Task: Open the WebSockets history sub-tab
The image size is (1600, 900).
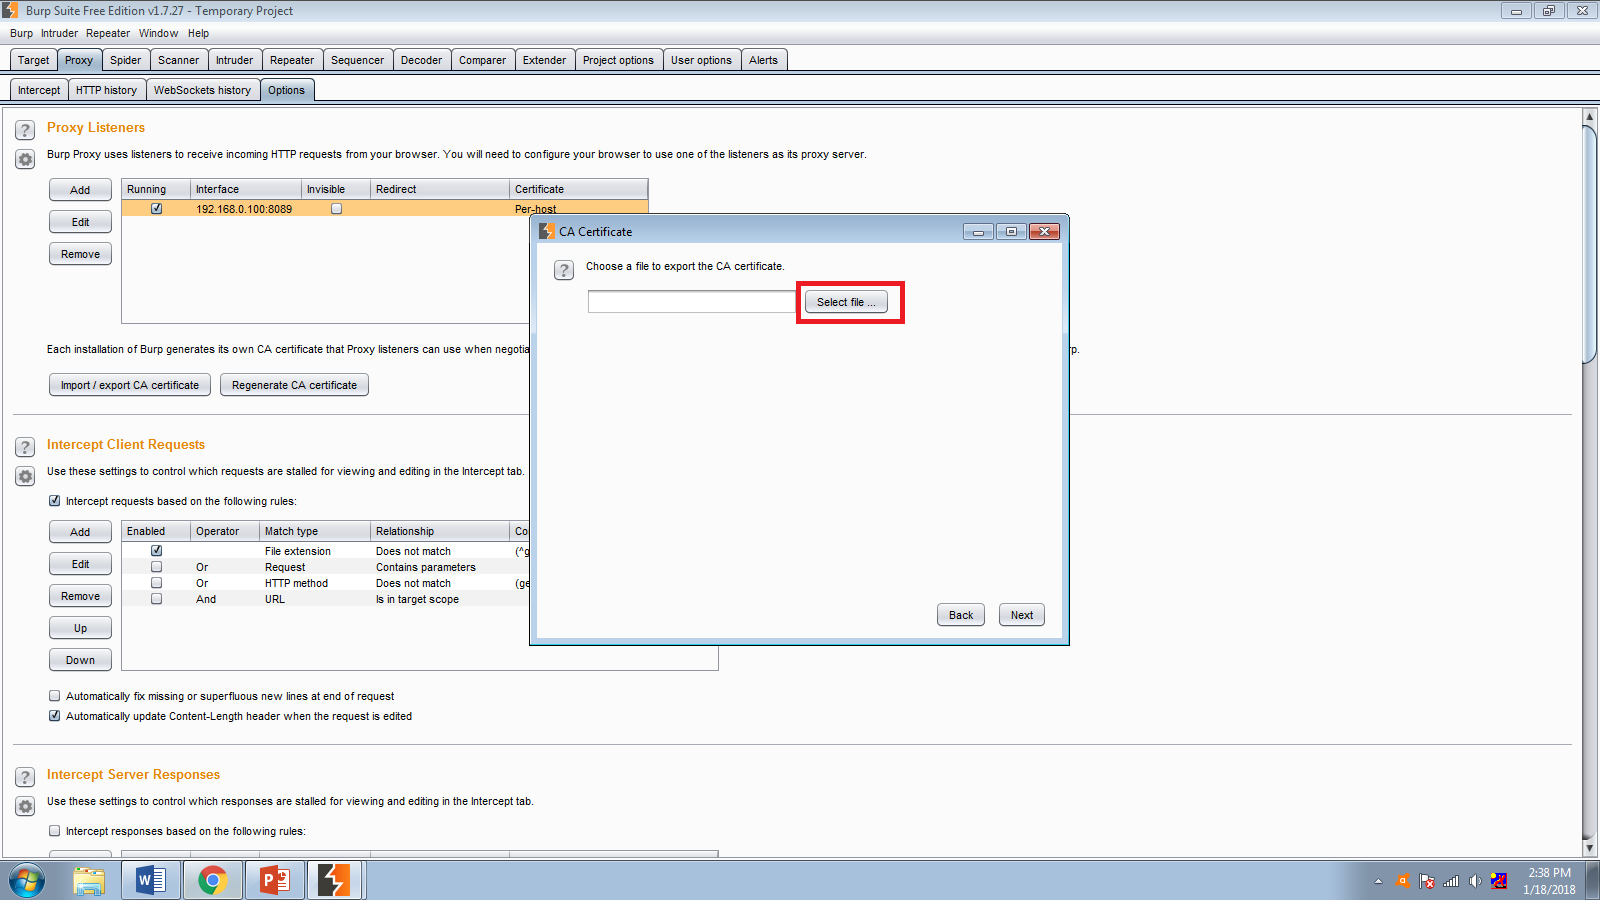Action: point(202,90)
